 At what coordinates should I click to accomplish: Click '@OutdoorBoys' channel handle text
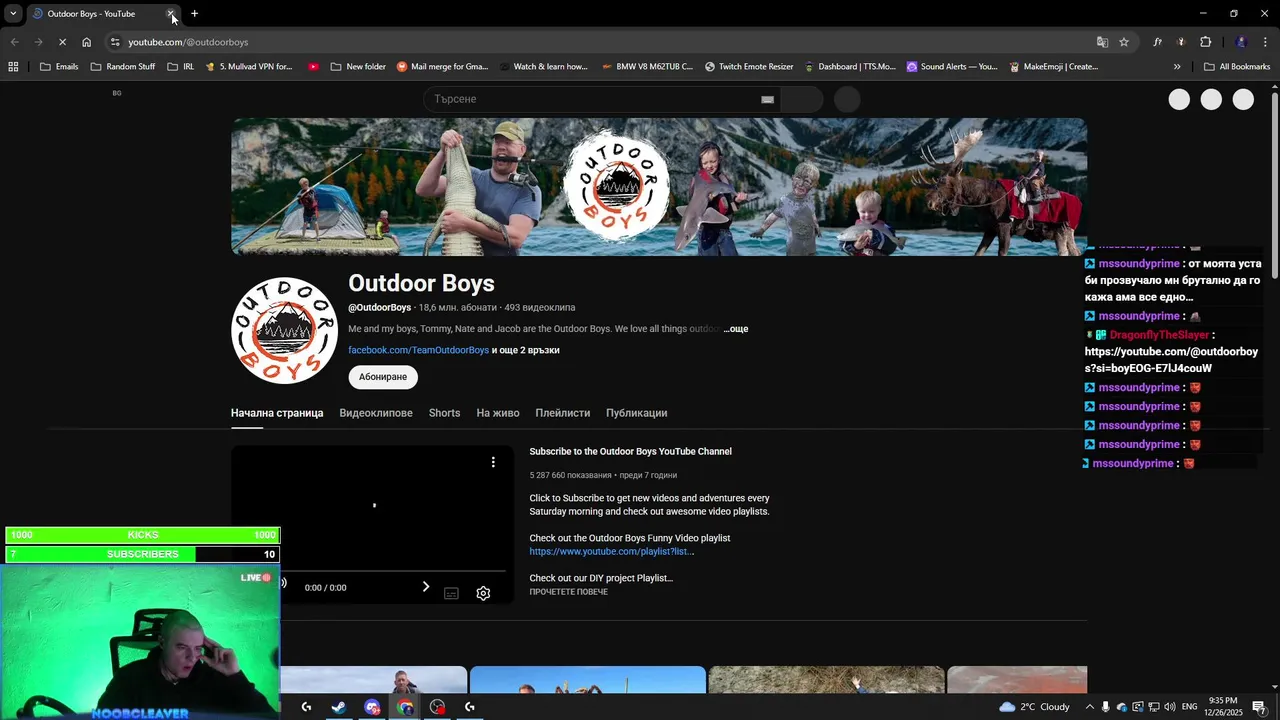pos(379,308)
